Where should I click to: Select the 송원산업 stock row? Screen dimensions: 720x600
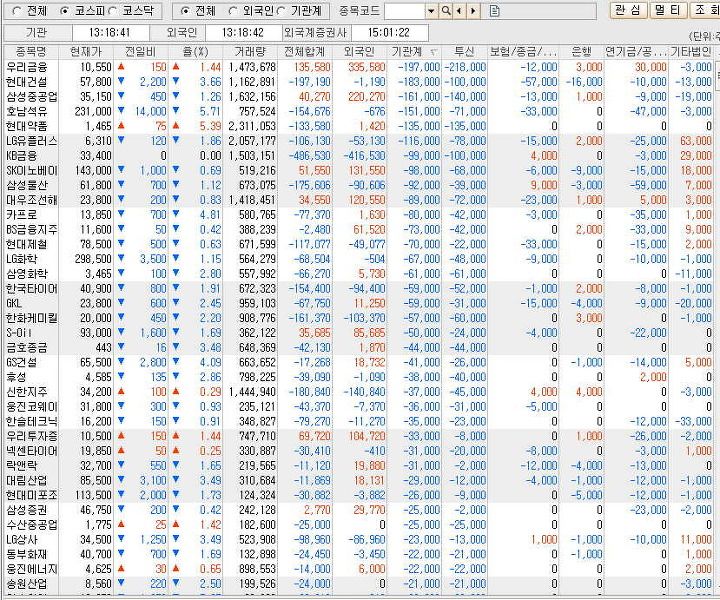tap(358, 584)
